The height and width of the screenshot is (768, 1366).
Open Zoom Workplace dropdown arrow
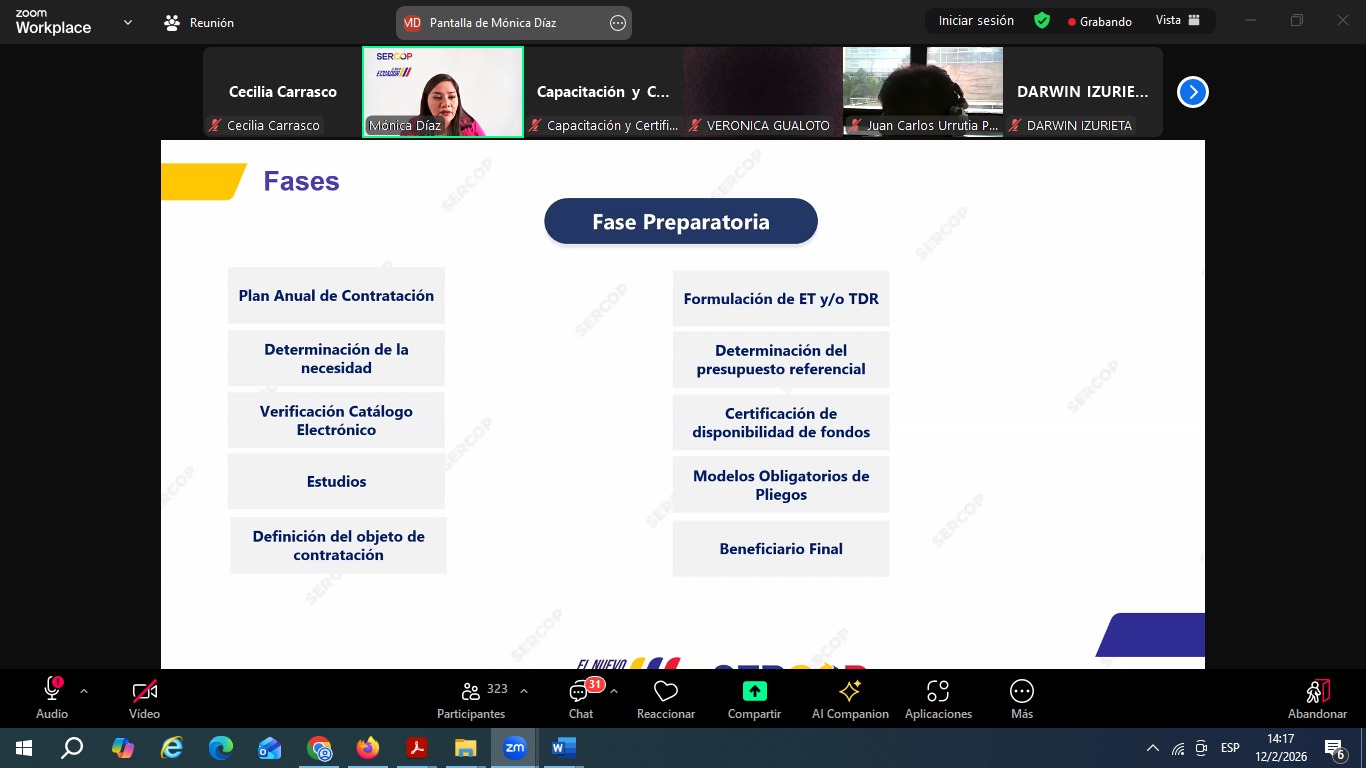point(127,22)
